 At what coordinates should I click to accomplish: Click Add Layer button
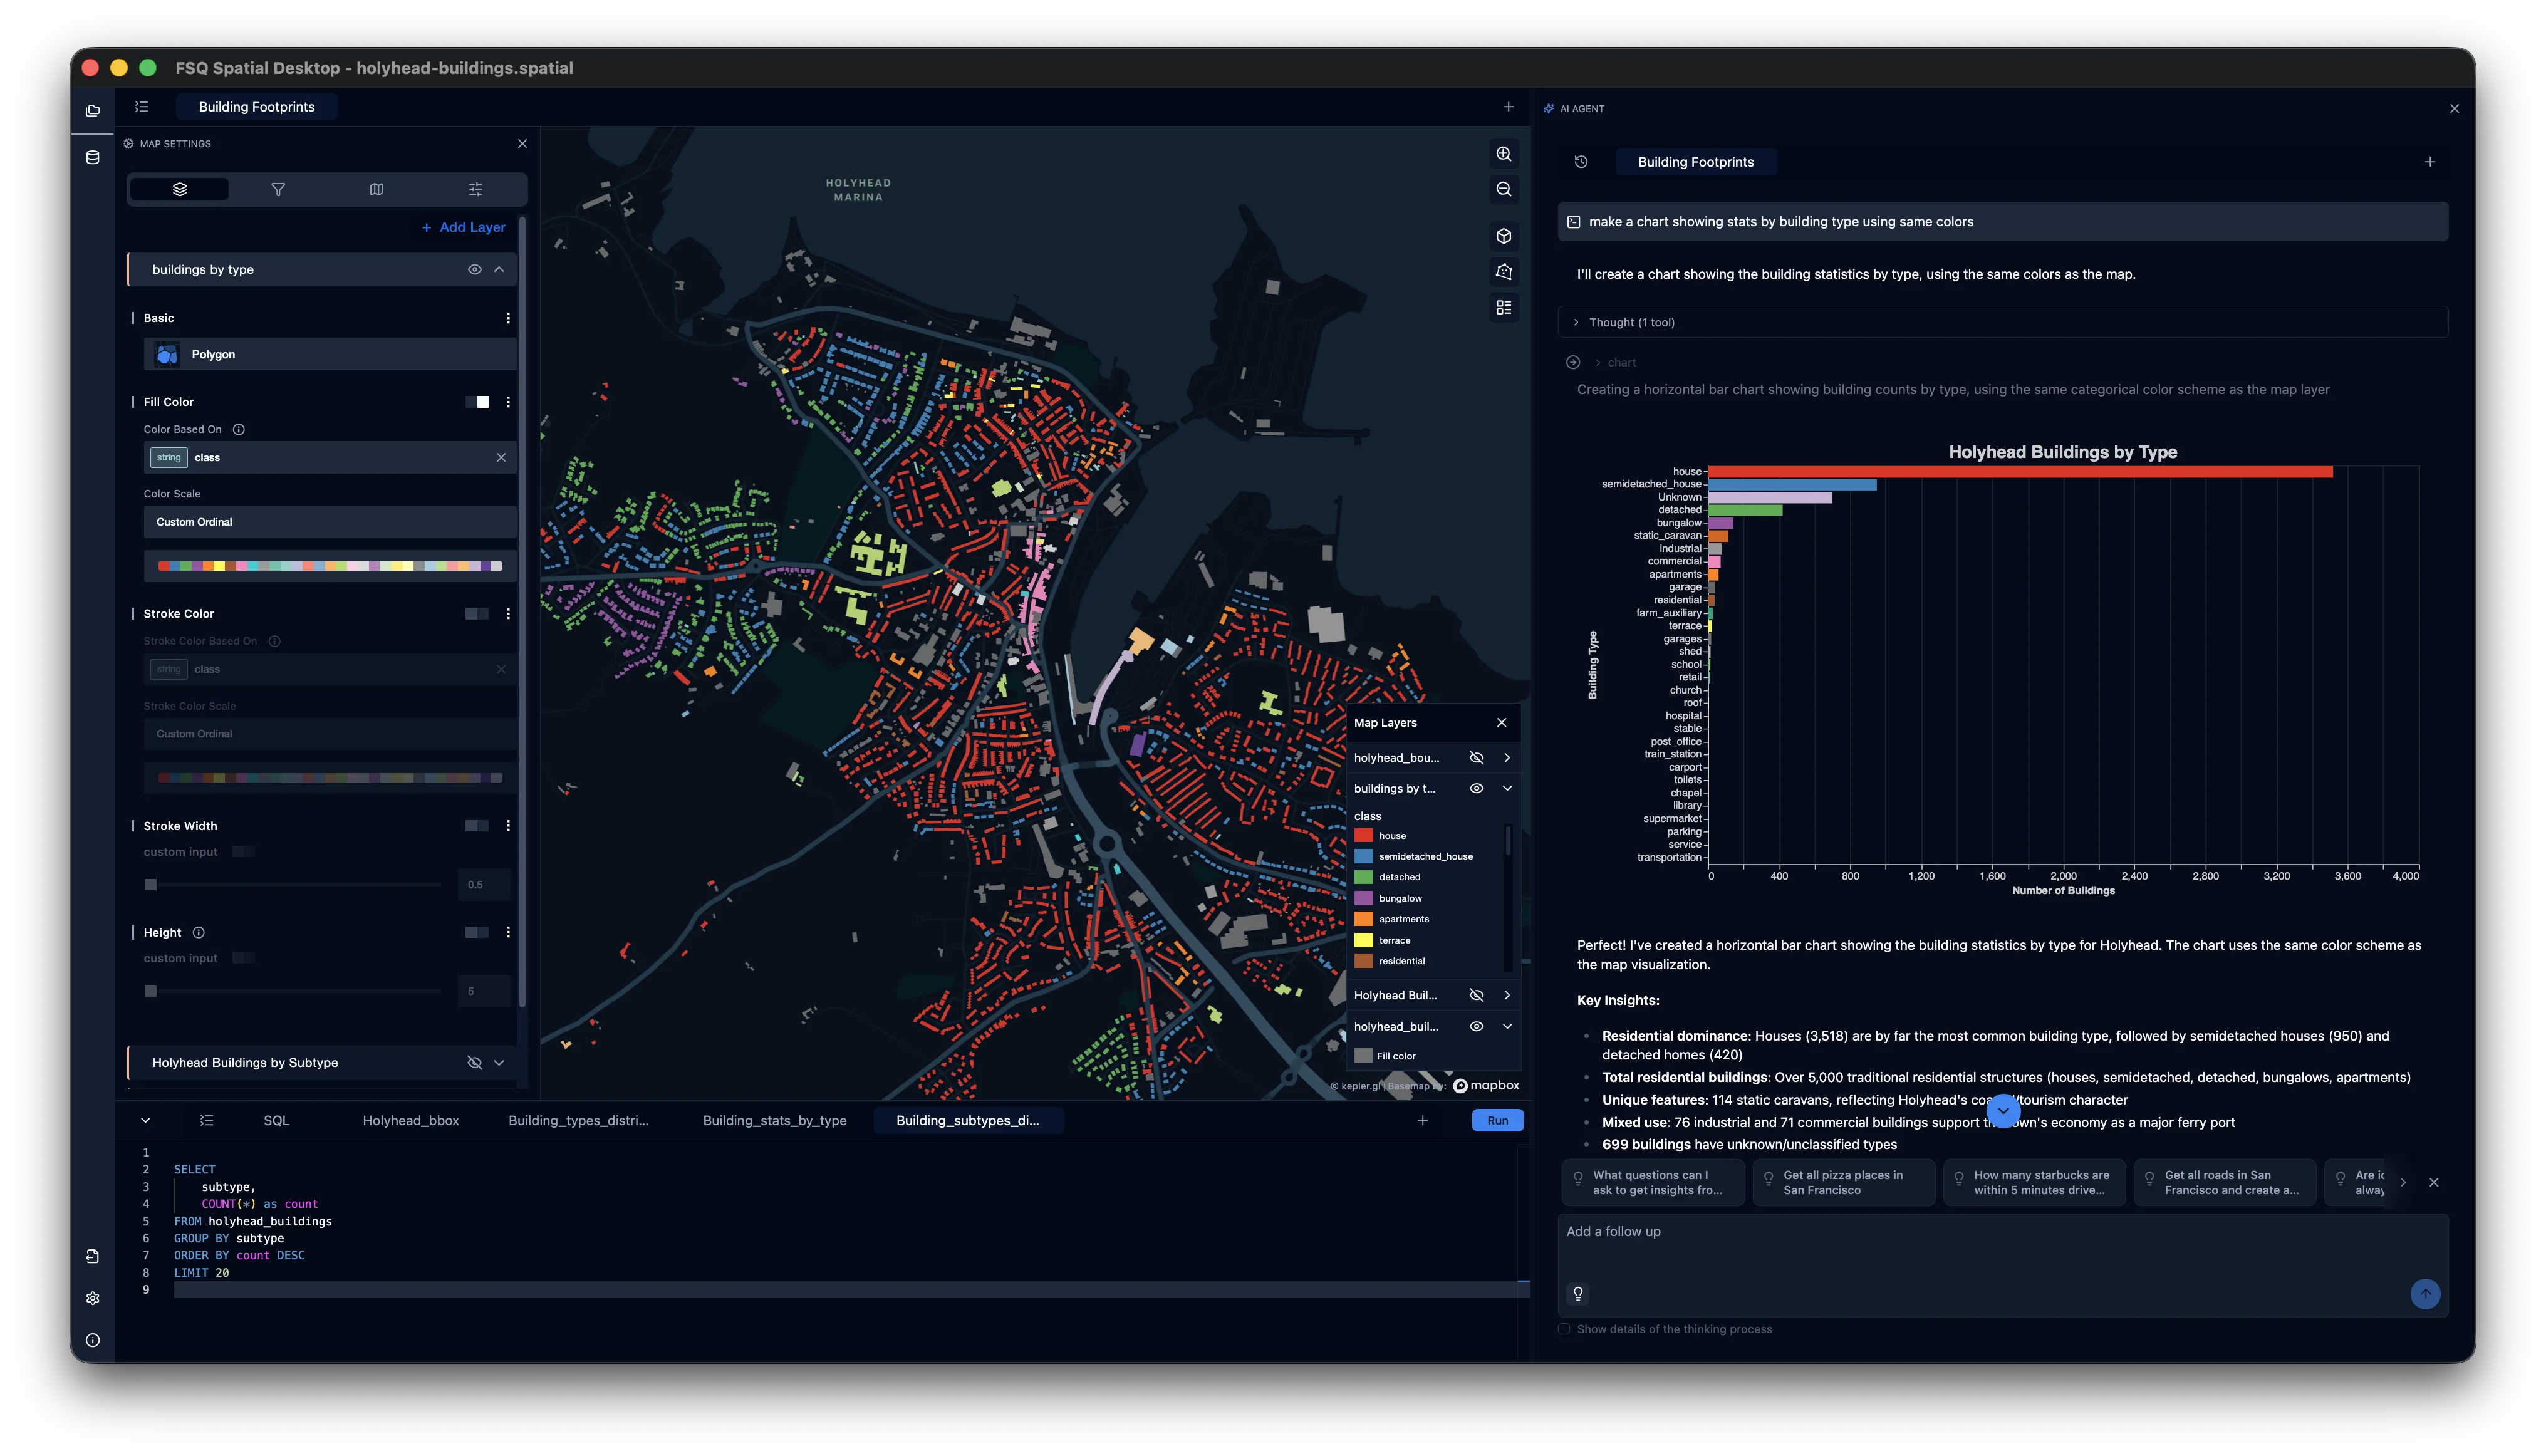point(463,228)
